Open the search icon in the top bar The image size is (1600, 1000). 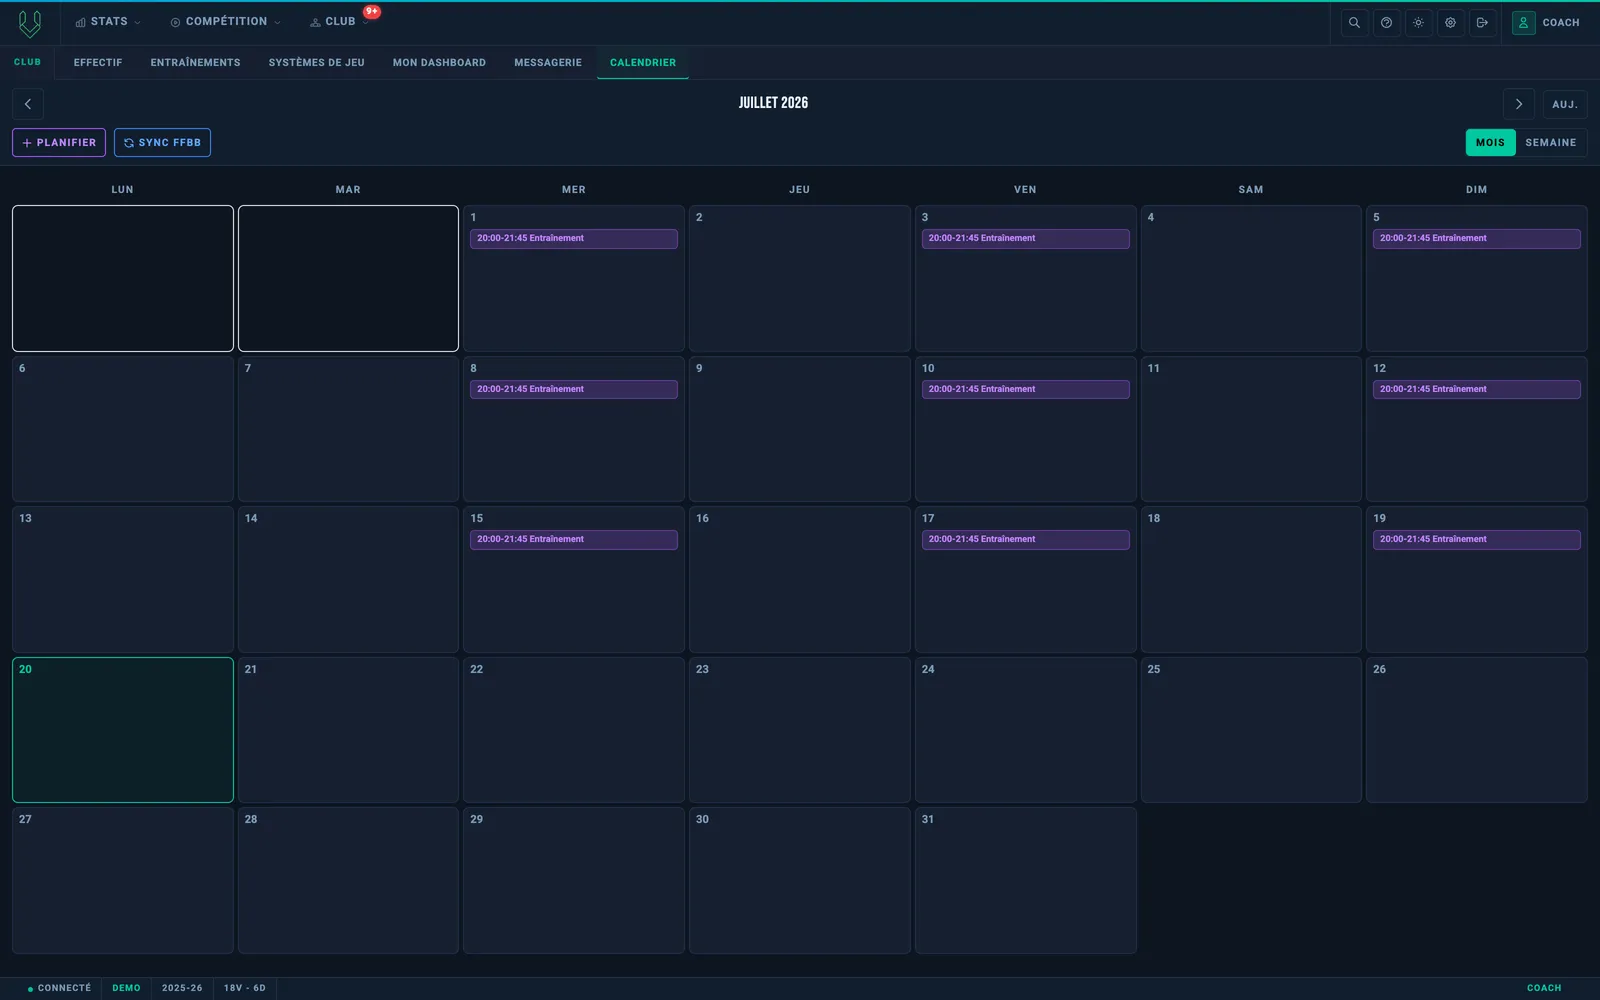[x=1354, y=23]
